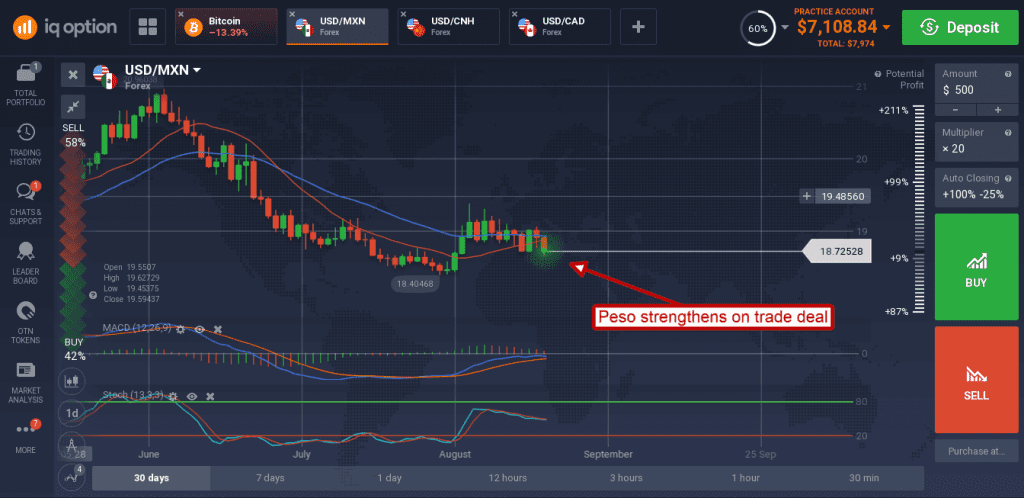Click the large green BUY button

[x=976, y=266]
